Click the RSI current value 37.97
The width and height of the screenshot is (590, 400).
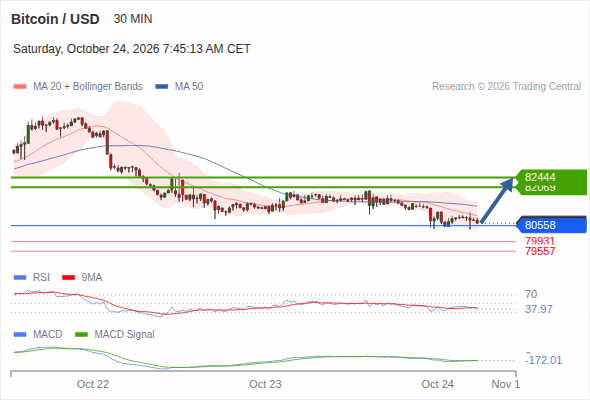[539, 309]
